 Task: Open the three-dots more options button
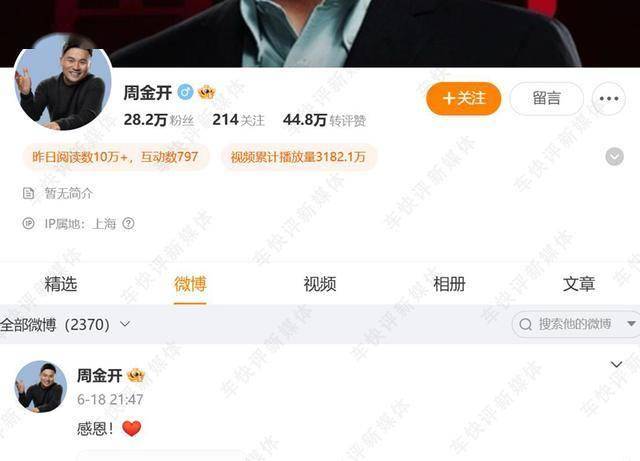coord(609,98)
